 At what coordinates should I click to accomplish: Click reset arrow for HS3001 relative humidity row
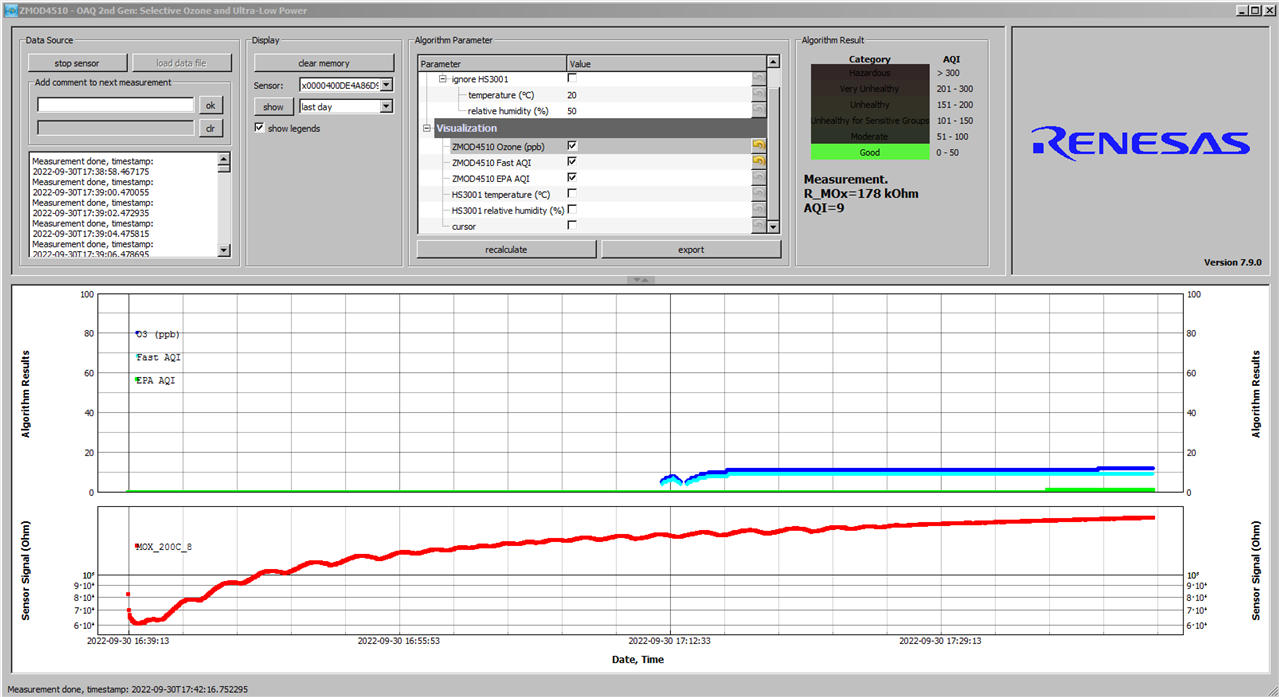758,210
